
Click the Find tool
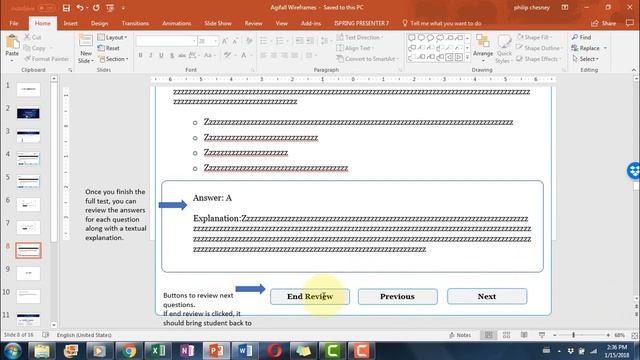582,37
